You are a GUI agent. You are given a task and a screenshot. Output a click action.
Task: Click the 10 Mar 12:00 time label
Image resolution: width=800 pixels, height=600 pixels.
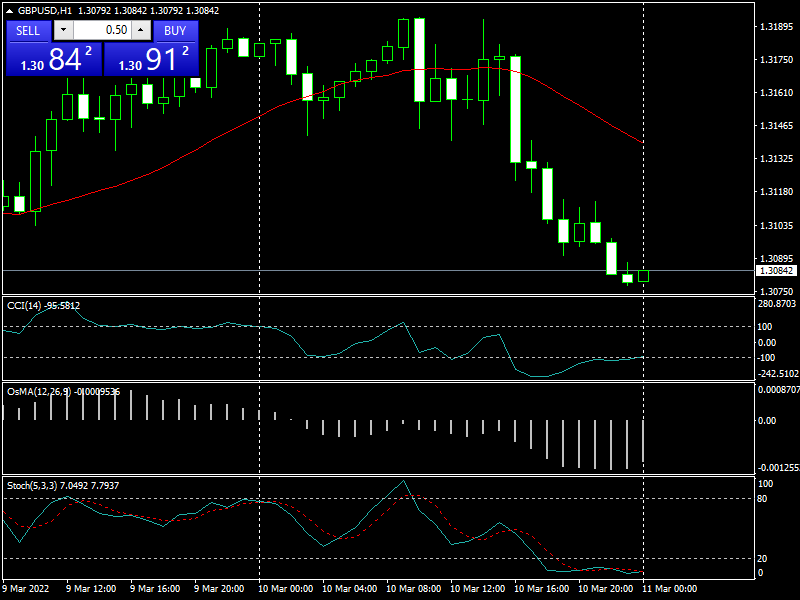(x=478, y=588)
